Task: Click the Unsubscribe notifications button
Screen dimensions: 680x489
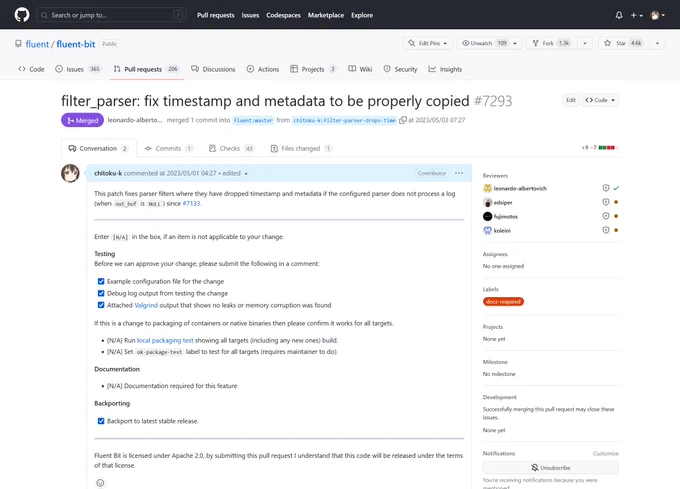Action: click(551, 468)
